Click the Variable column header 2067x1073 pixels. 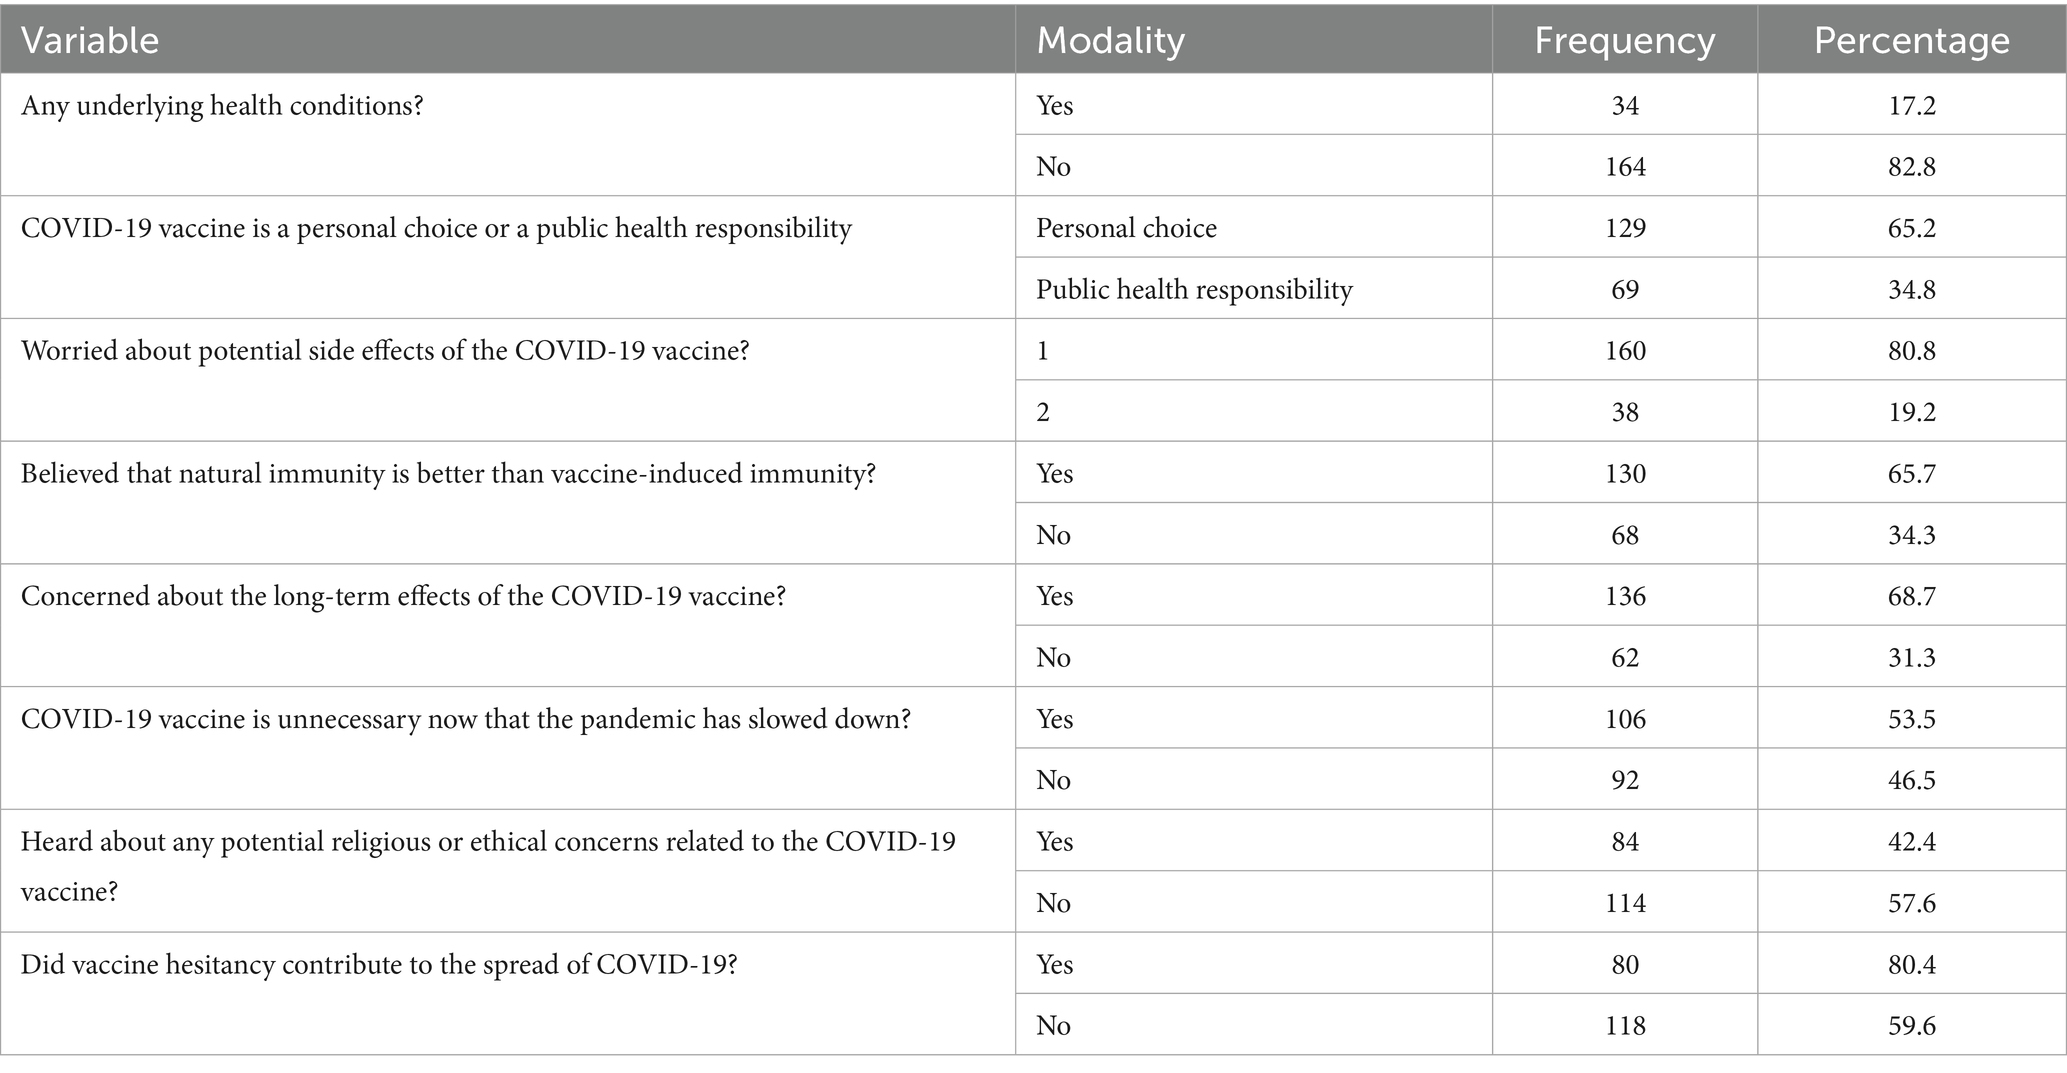click(90, 40)
